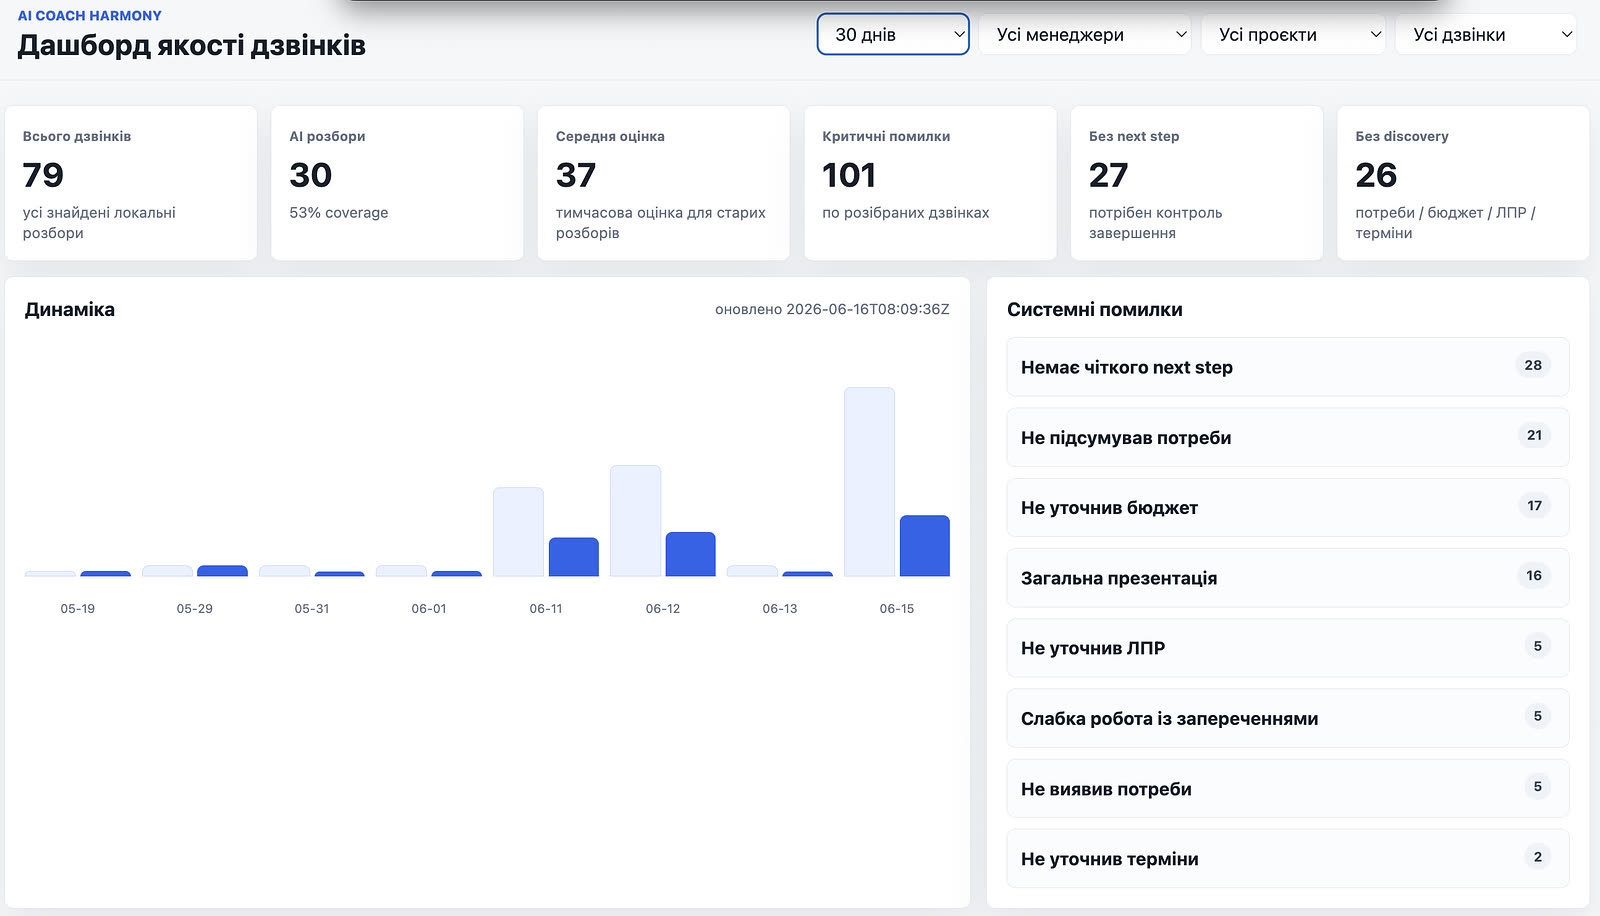The width and height of the screenshot is (1600, 916).
Task: Expand the Усі менеджери filter
Action: point(1085,34)
